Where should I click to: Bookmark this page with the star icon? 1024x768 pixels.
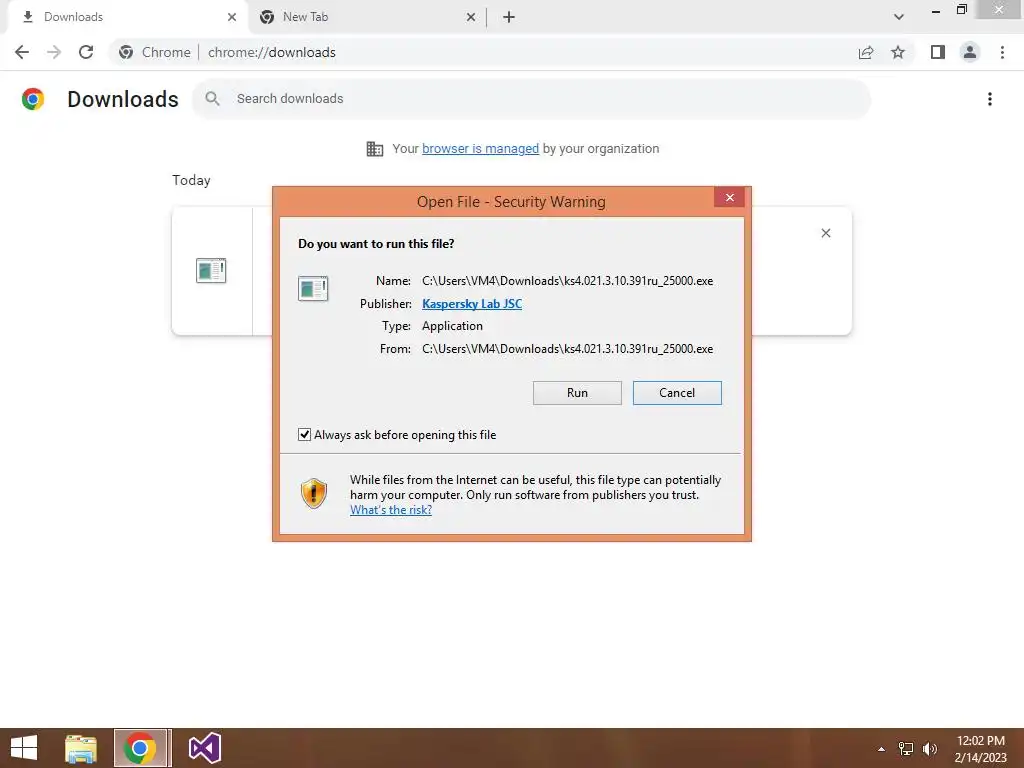point(898,52)
